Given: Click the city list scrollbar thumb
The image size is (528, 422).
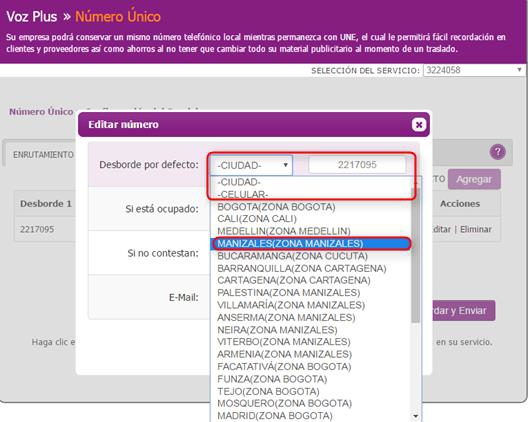Looking at the screenshot, I should (416, 255).
